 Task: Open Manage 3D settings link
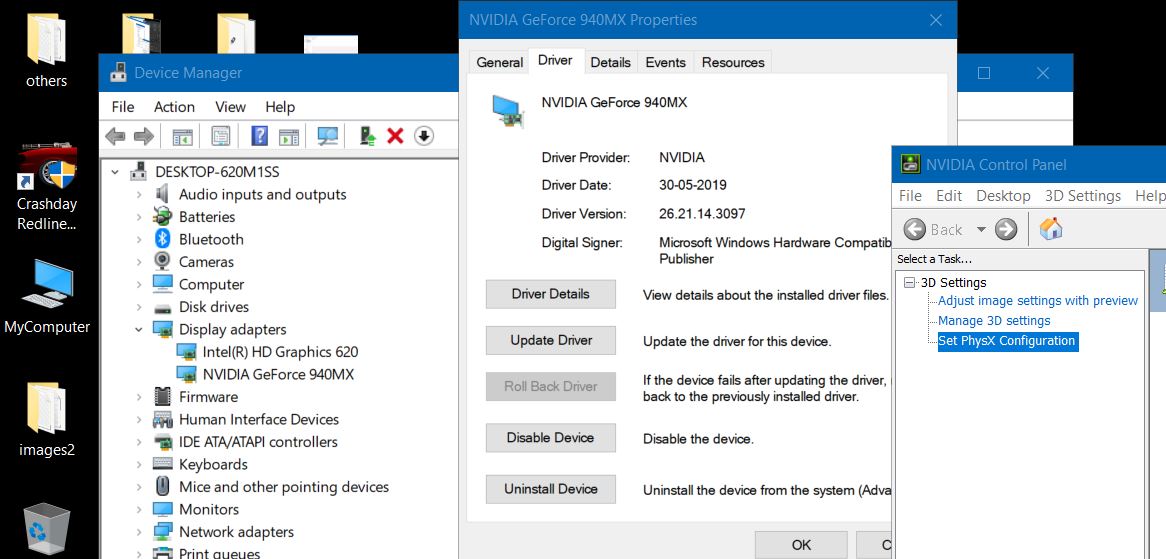994,320
